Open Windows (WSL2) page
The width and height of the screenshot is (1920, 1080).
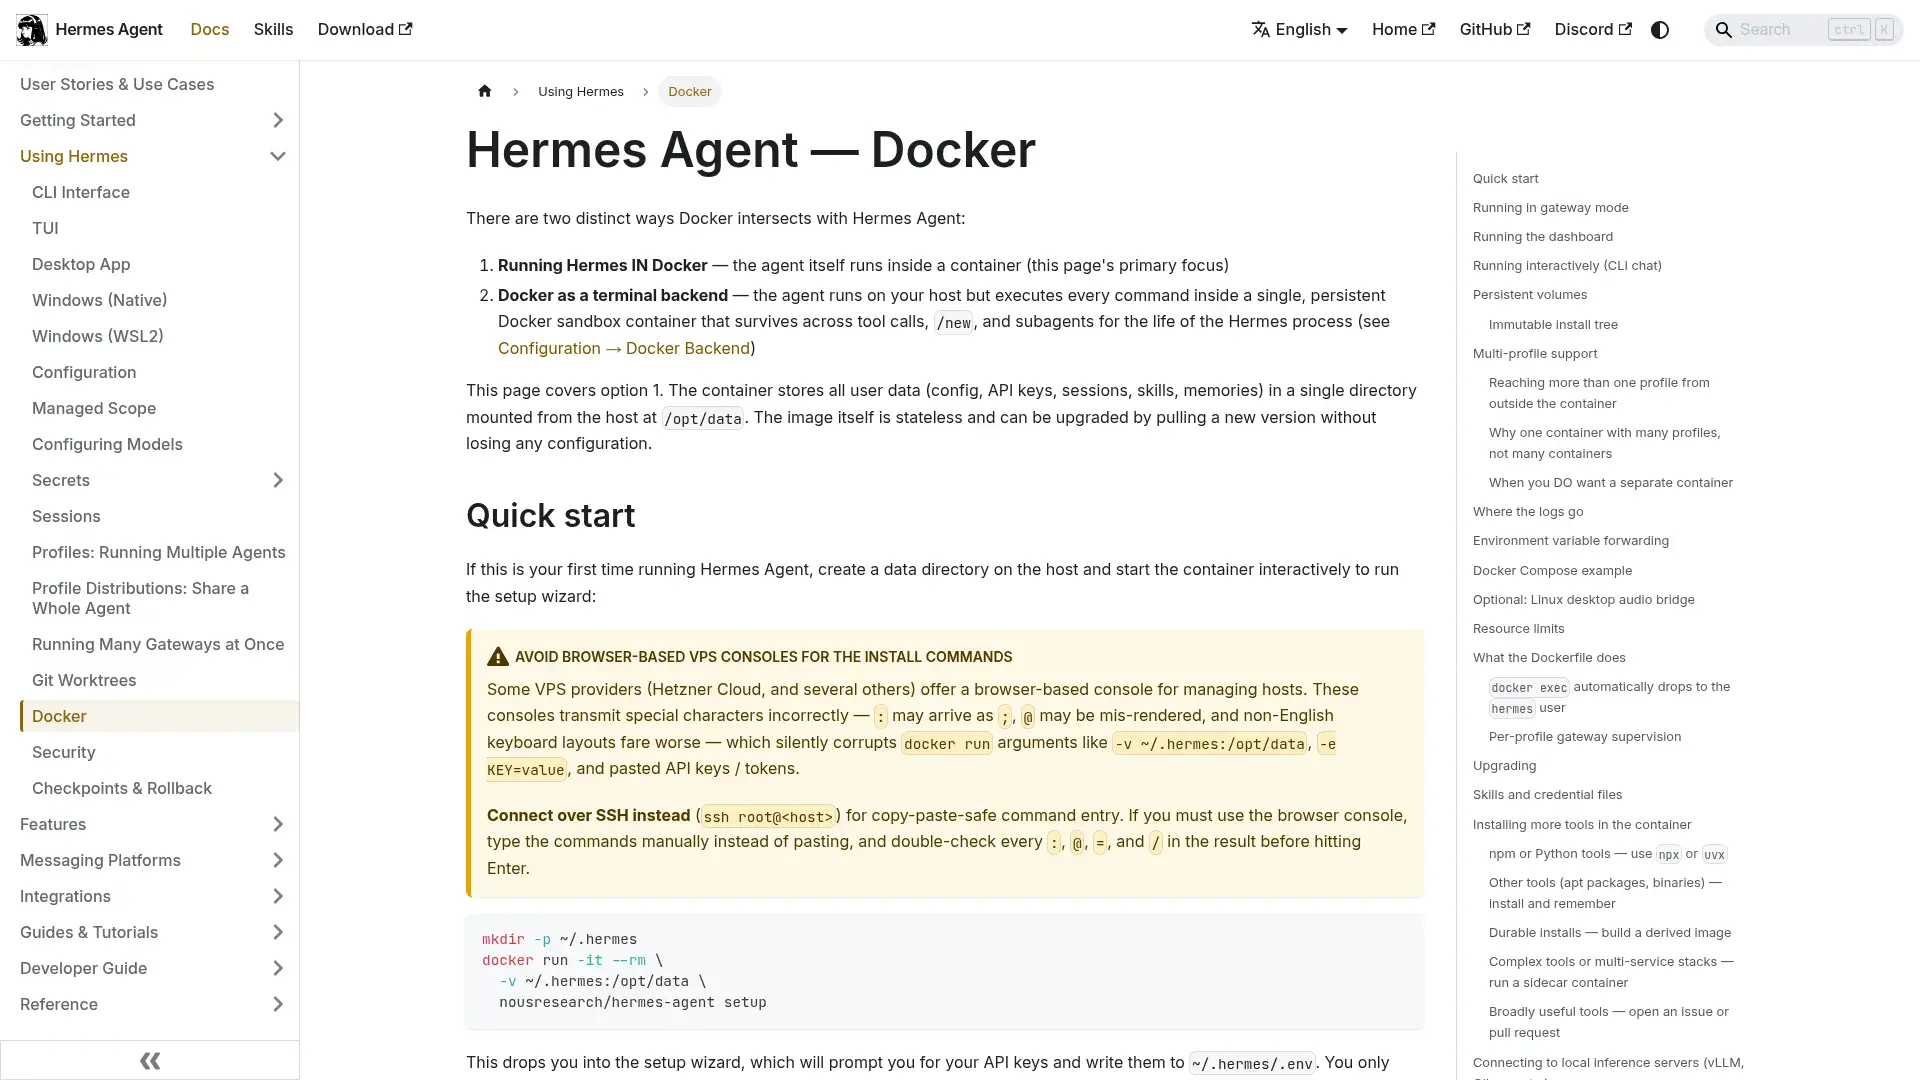[x=98, y=336]
